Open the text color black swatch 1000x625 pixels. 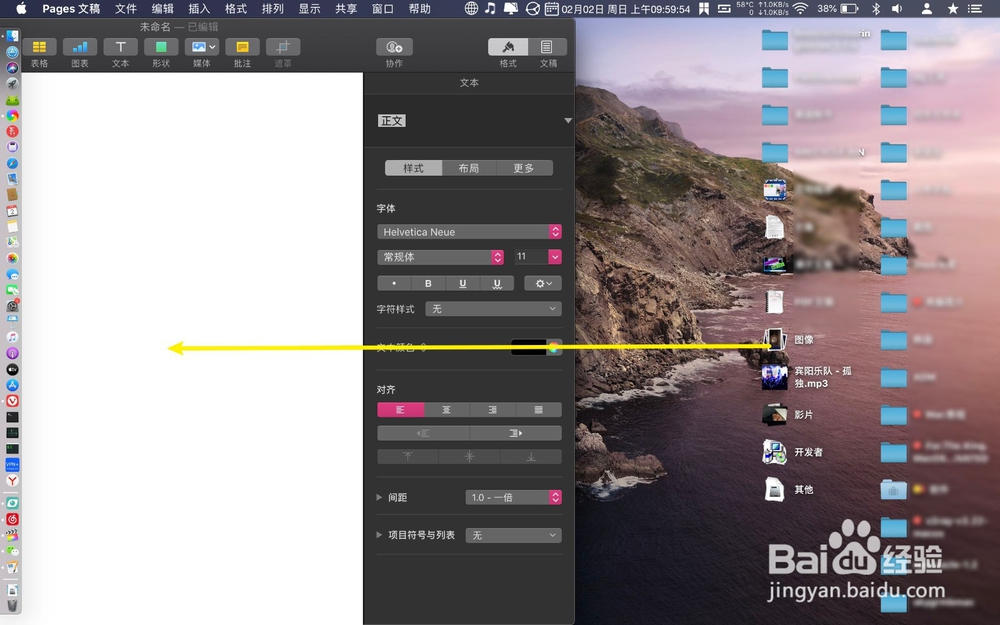click(x=529, y=348)
